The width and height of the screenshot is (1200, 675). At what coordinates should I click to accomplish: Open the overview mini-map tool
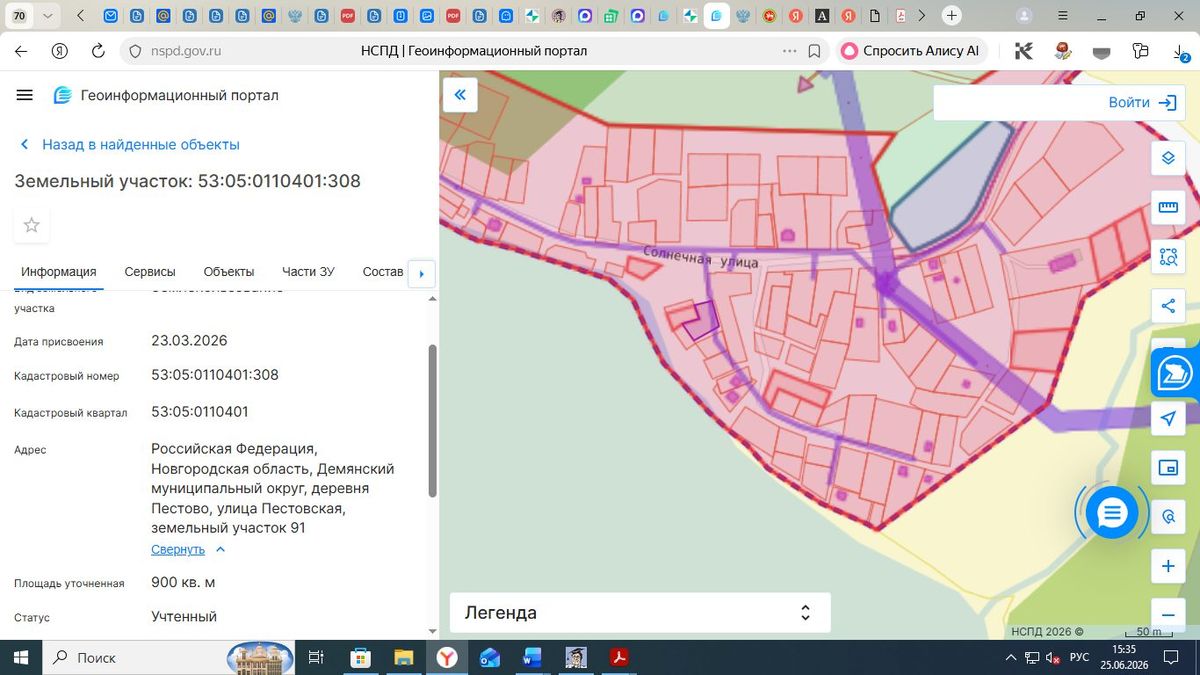tap(1168, 467)
